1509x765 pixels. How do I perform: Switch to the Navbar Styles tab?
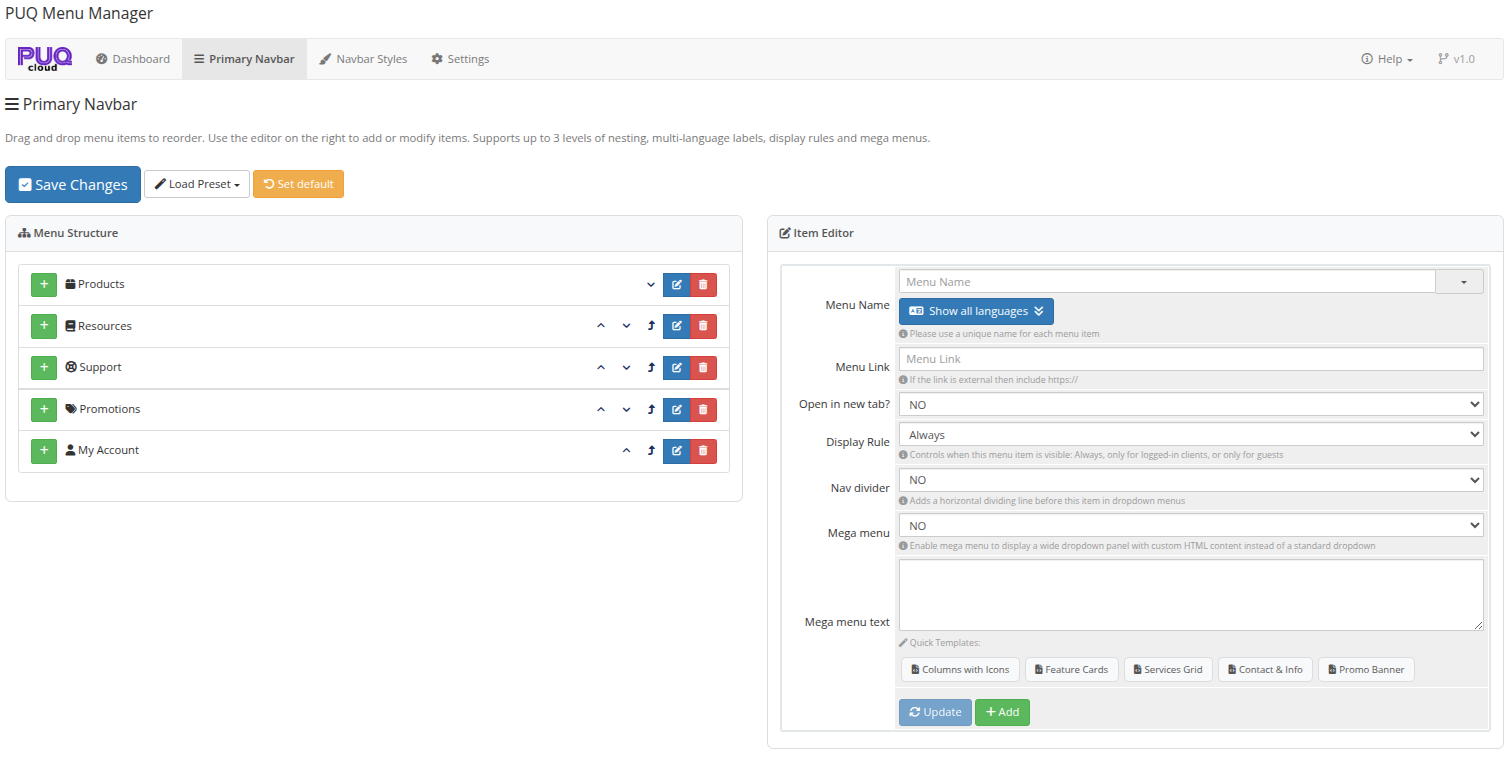[x=363, y=59]
